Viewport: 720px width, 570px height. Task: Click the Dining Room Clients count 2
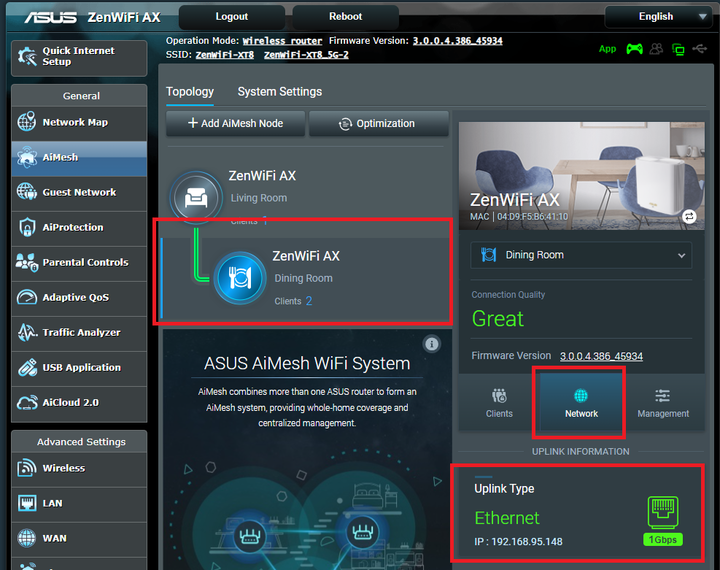tap(309, 301)
